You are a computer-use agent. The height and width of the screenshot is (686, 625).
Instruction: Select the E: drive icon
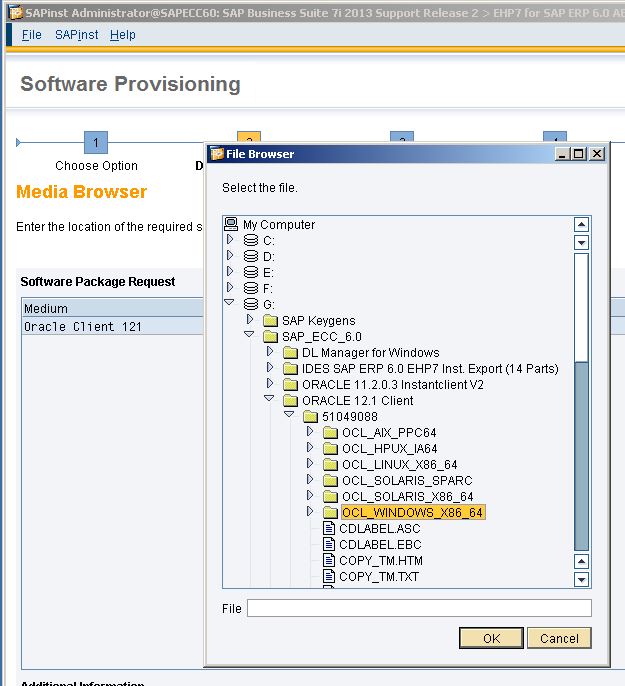pyautogui.click(x=251, y=272)
